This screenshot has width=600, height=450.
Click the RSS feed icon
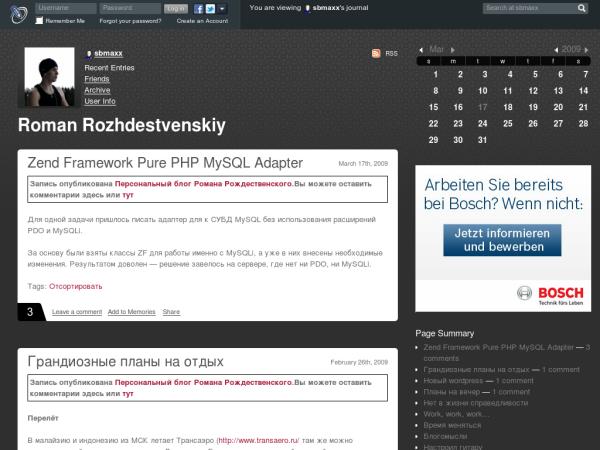pyautogui.click(x=376, y=54)
